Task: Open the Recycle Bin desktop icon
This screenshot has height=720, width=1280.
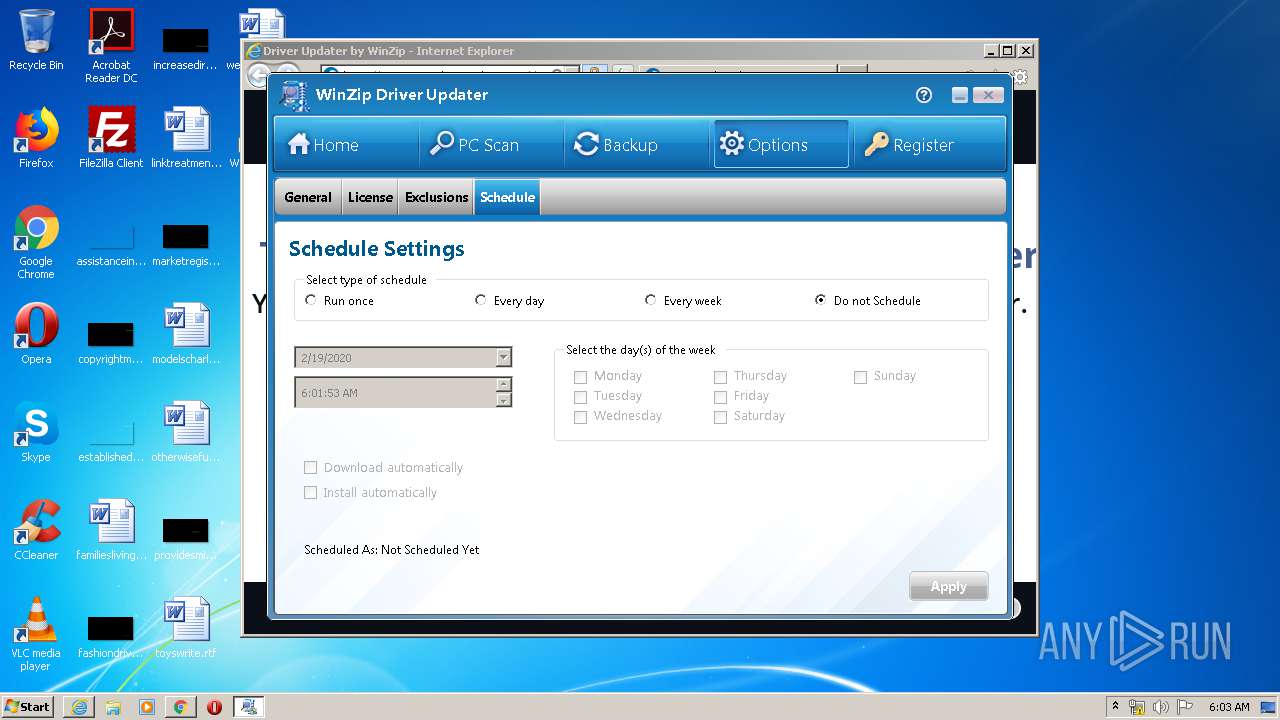Action: [36, 40]
